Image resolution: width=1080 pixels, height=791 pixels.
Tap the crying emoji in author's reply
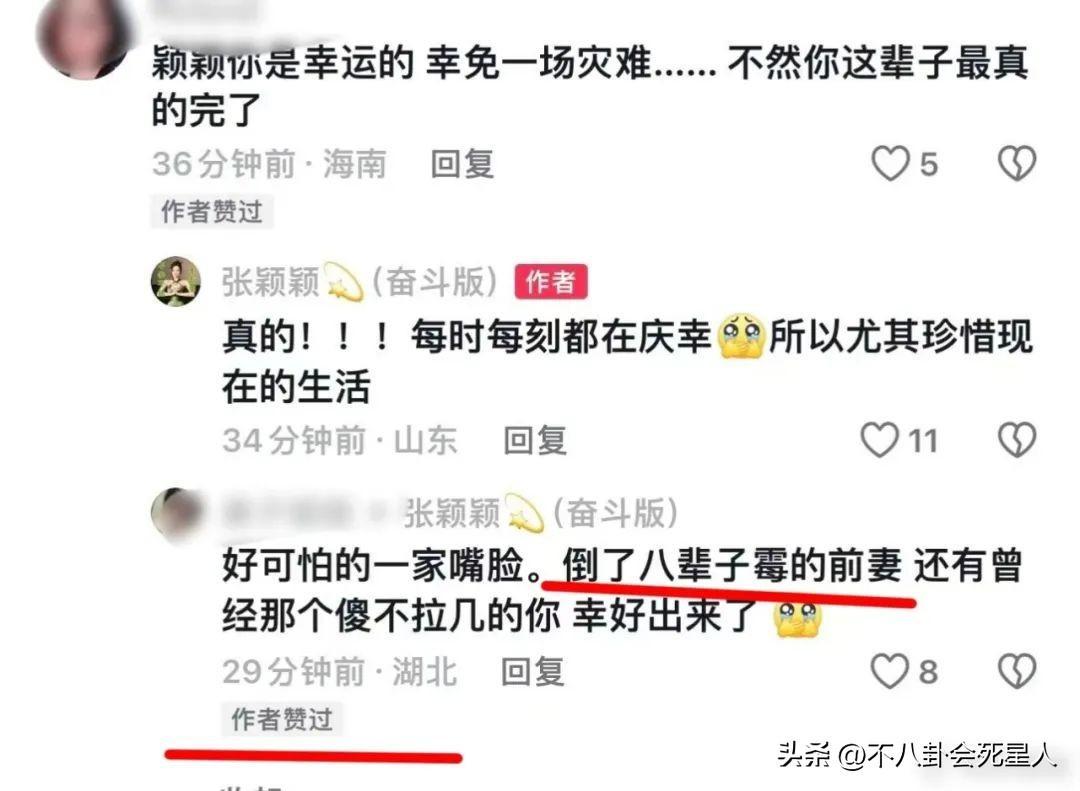[x=740, y=336]
